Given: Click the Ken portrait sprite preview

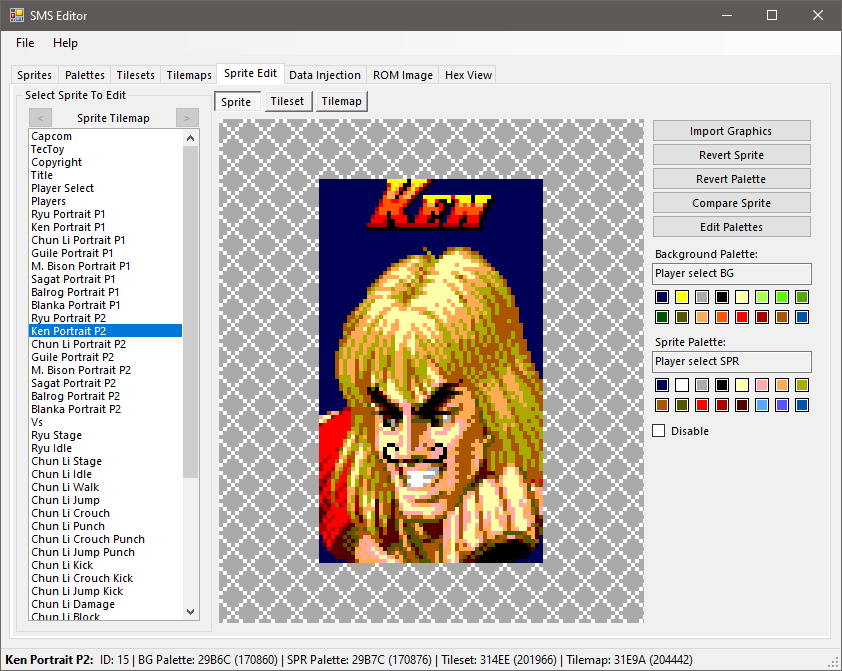Looking at the screenshot, I should pyautogui.click(x=431, y=371).
